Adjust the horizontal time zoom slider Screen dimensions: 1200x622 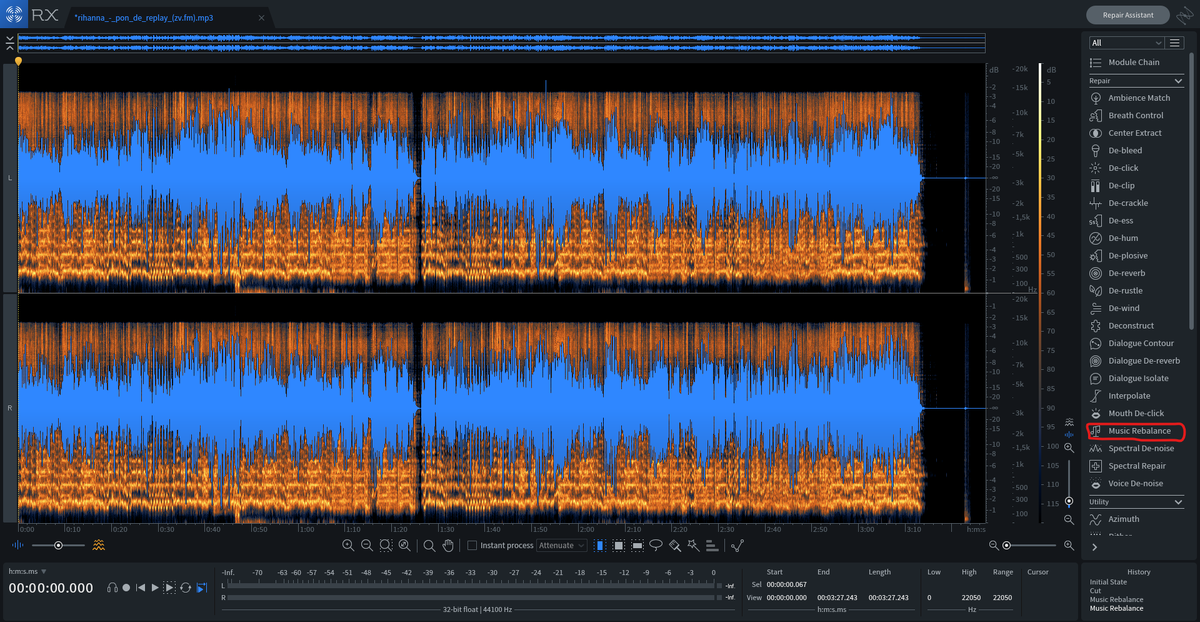[1027, 545]
